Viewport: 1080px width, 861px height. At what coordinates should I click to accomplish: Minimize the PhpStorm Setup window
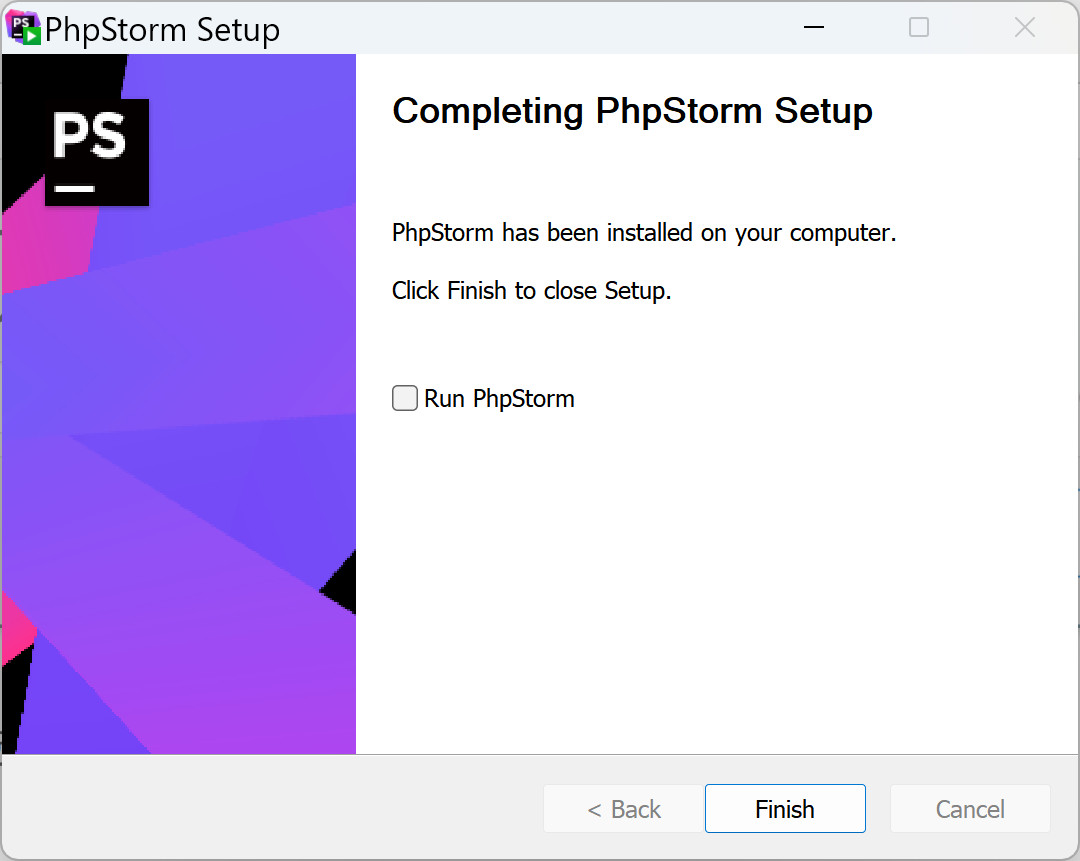(813, 28)
